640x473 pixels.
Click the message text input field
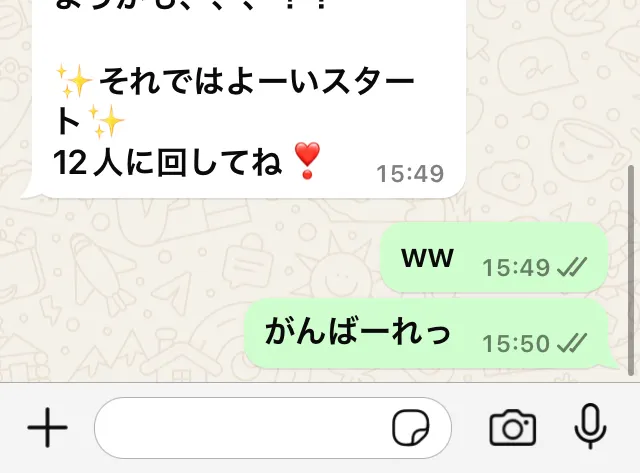273,427
